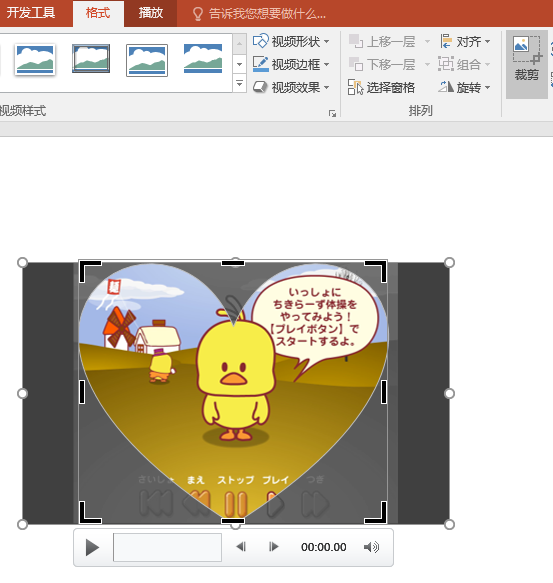Click the lightbulb tell-me icon
This screenshot has width=553, height=583.
coord(198,14)
